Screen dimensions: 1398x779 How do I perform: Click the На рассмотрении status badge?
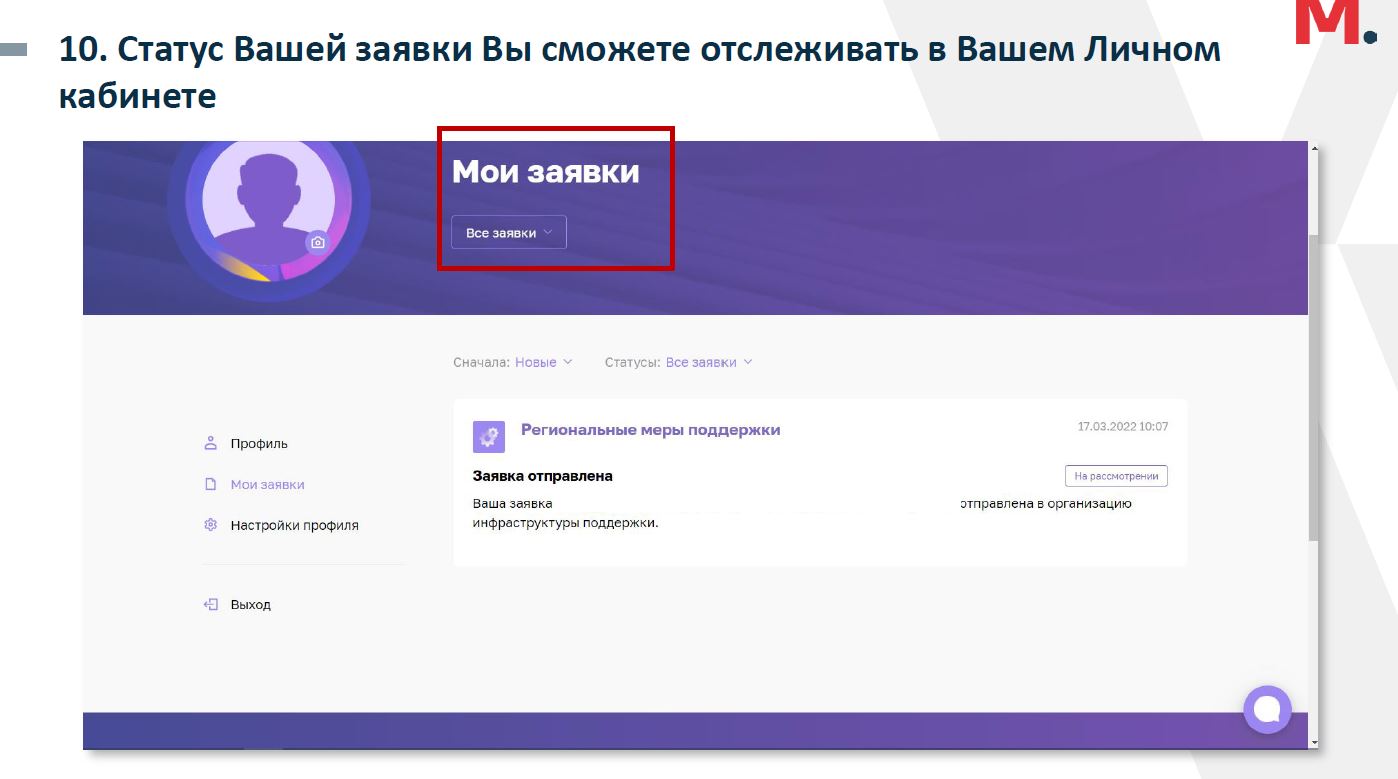pos(1116,477)
